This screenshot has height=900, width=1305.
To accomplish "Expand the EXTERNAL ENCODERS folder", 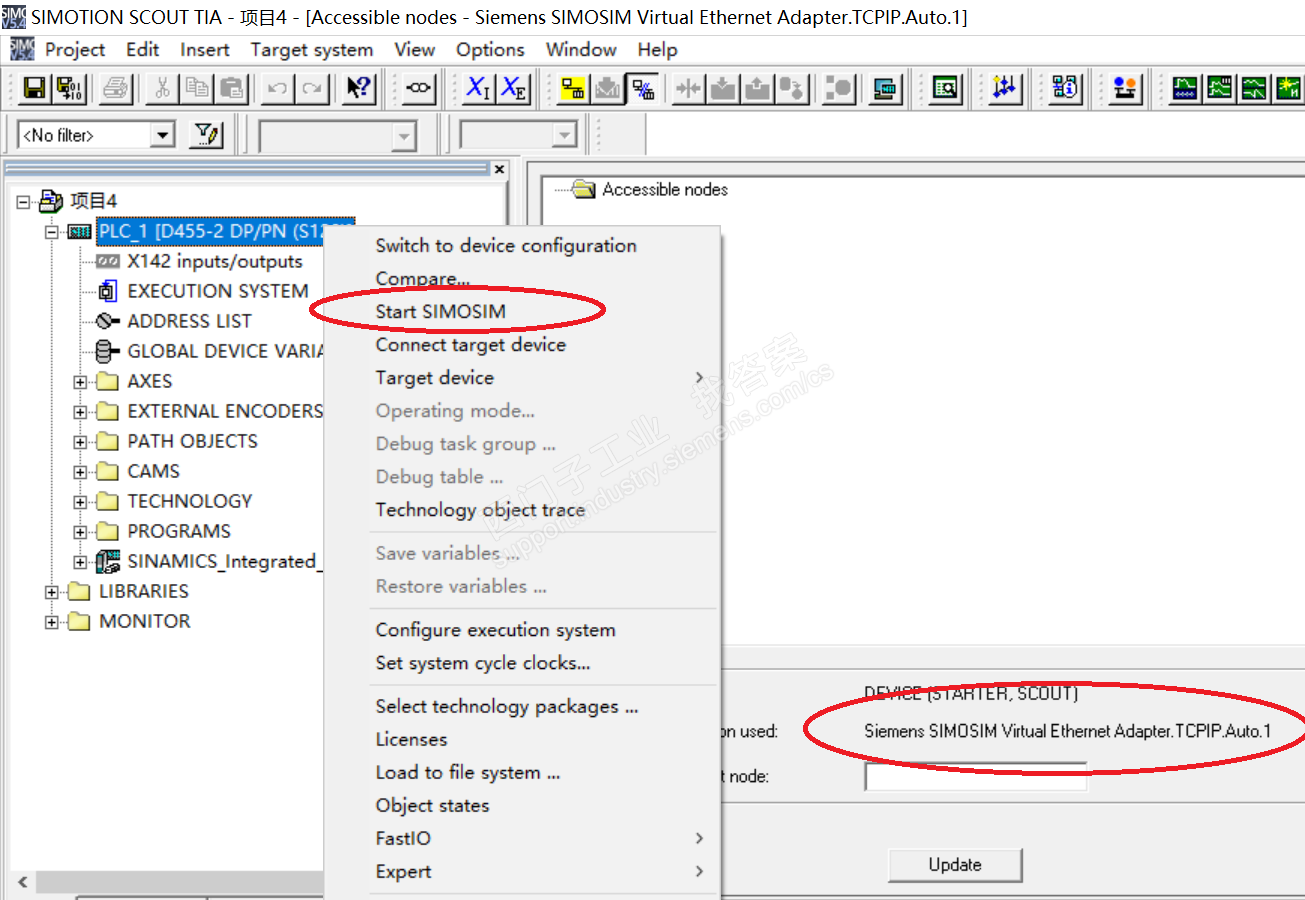I will pyautogui.click(x=80, y=411).
